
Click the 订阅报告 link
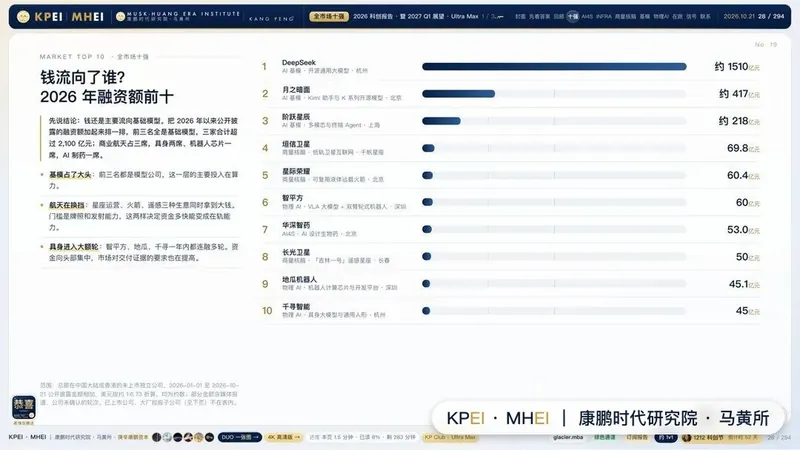click(637, 437)
